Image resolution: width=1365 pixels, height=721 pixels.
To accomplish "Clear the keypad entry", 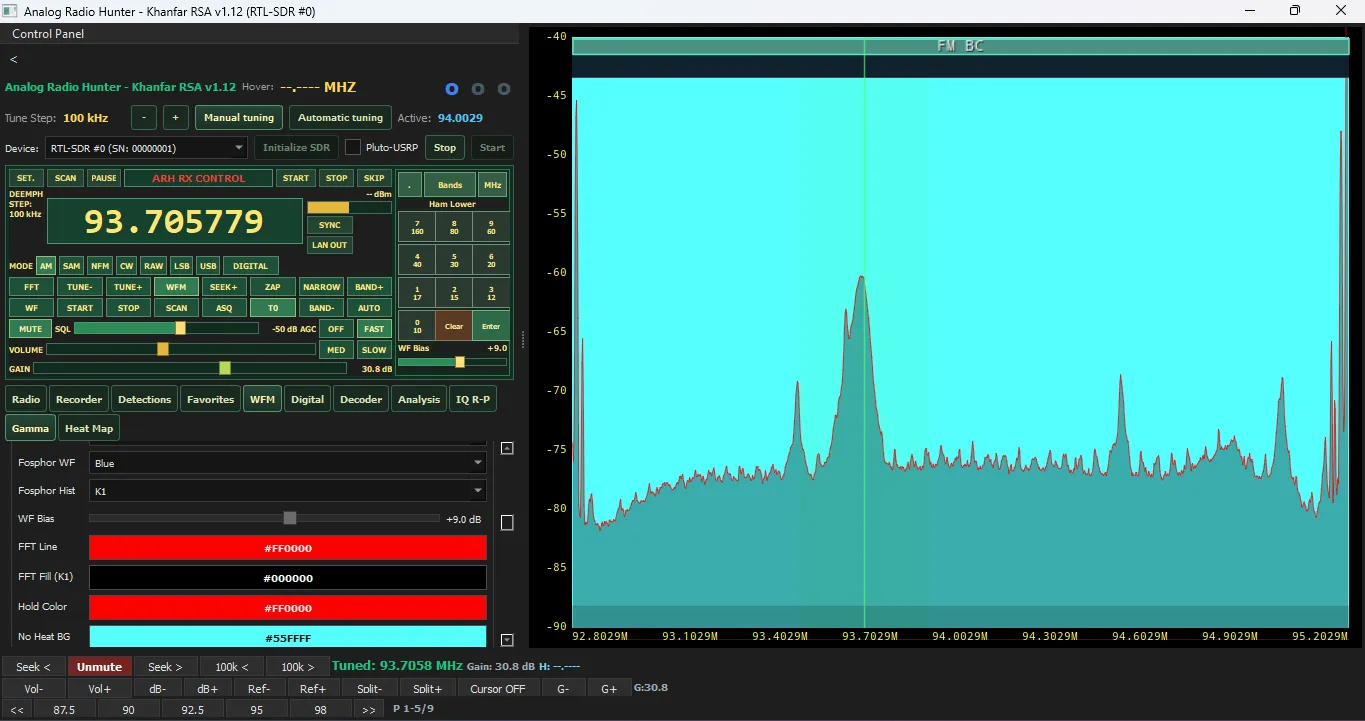I will [x=454, y=326].
